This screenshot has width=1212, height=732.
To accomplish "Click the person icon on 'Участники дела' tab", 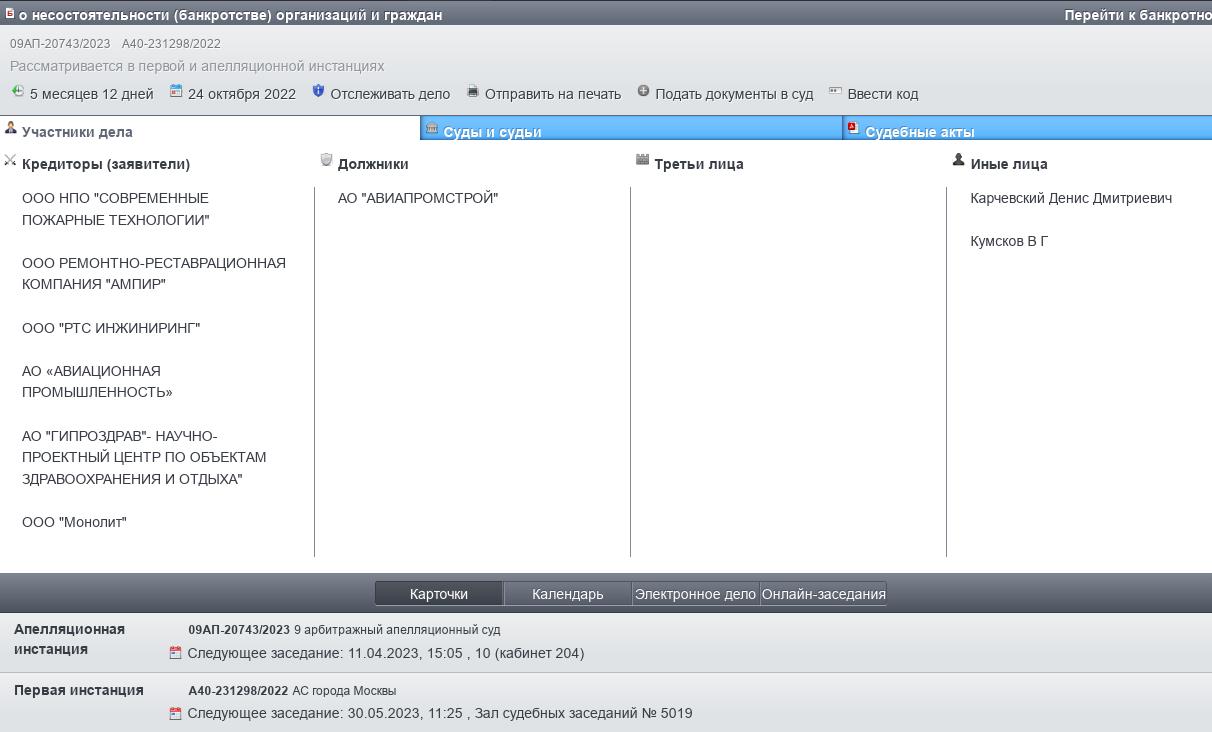I will point(11,128).
